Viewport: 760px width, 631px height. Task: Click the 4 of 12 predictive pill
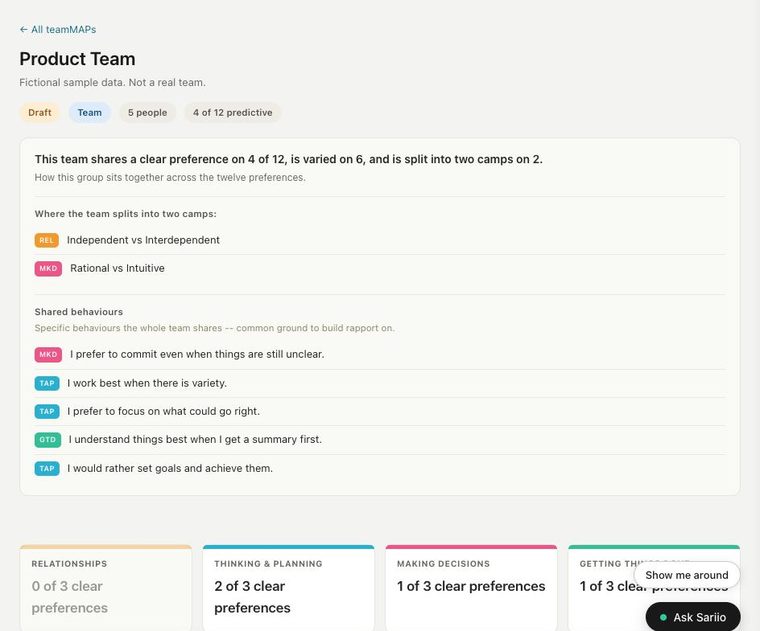[x=233, y=112]
